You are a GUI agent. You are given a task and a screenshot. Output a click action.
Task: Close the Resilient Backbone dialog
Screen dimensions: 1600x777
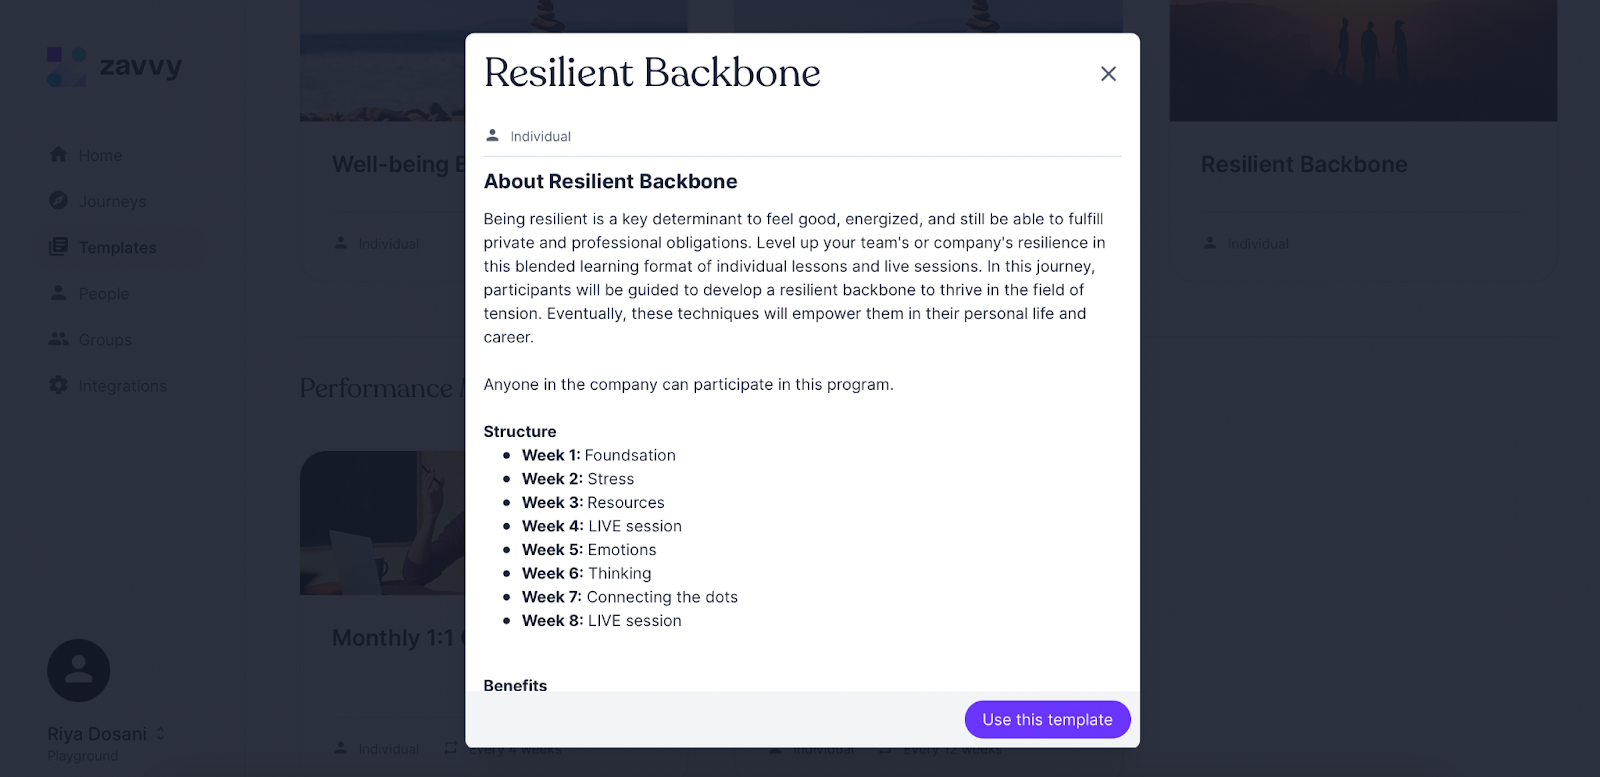(x=1108, y=73)
